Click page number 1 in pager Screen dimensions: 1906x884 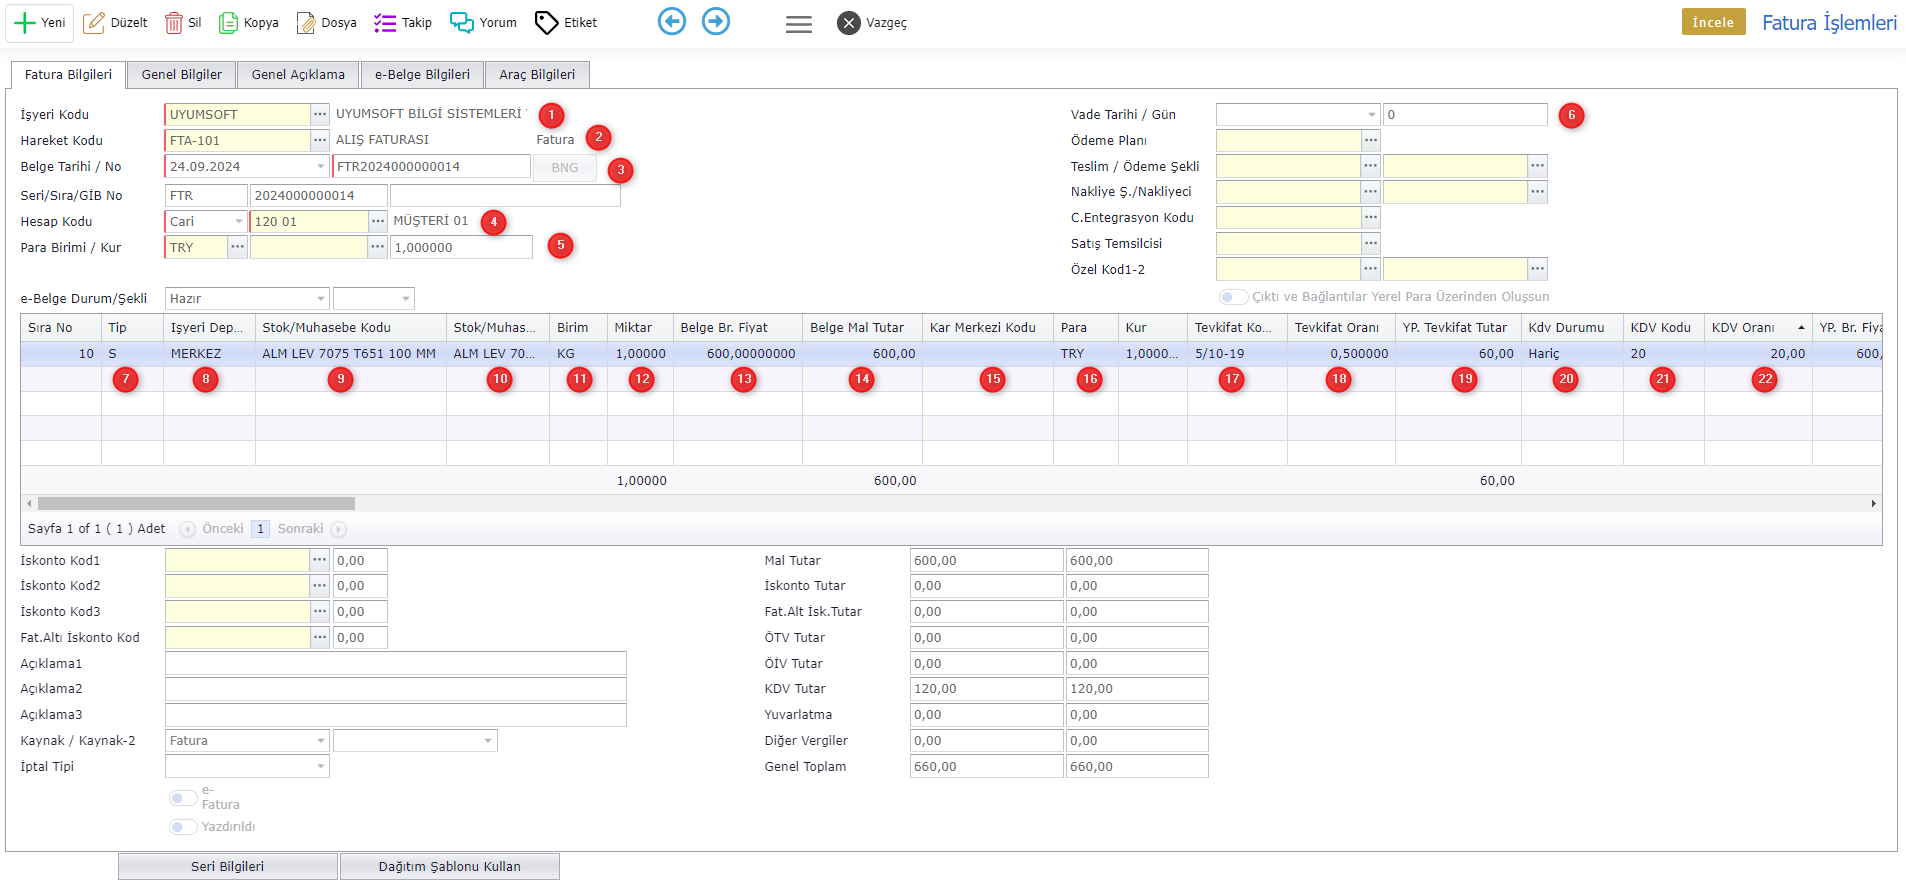(x=260, y=529)
